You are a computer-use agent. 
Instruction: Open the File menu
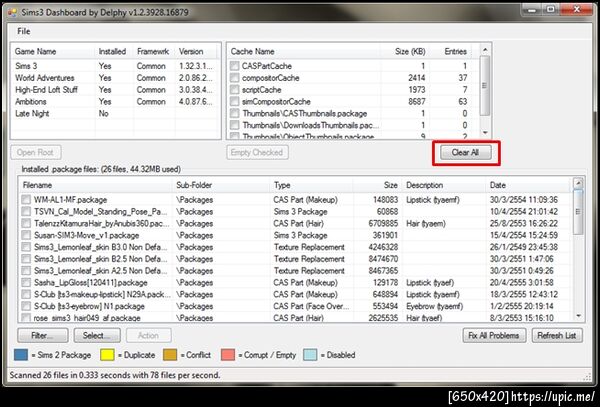click(x=23, y=31)
